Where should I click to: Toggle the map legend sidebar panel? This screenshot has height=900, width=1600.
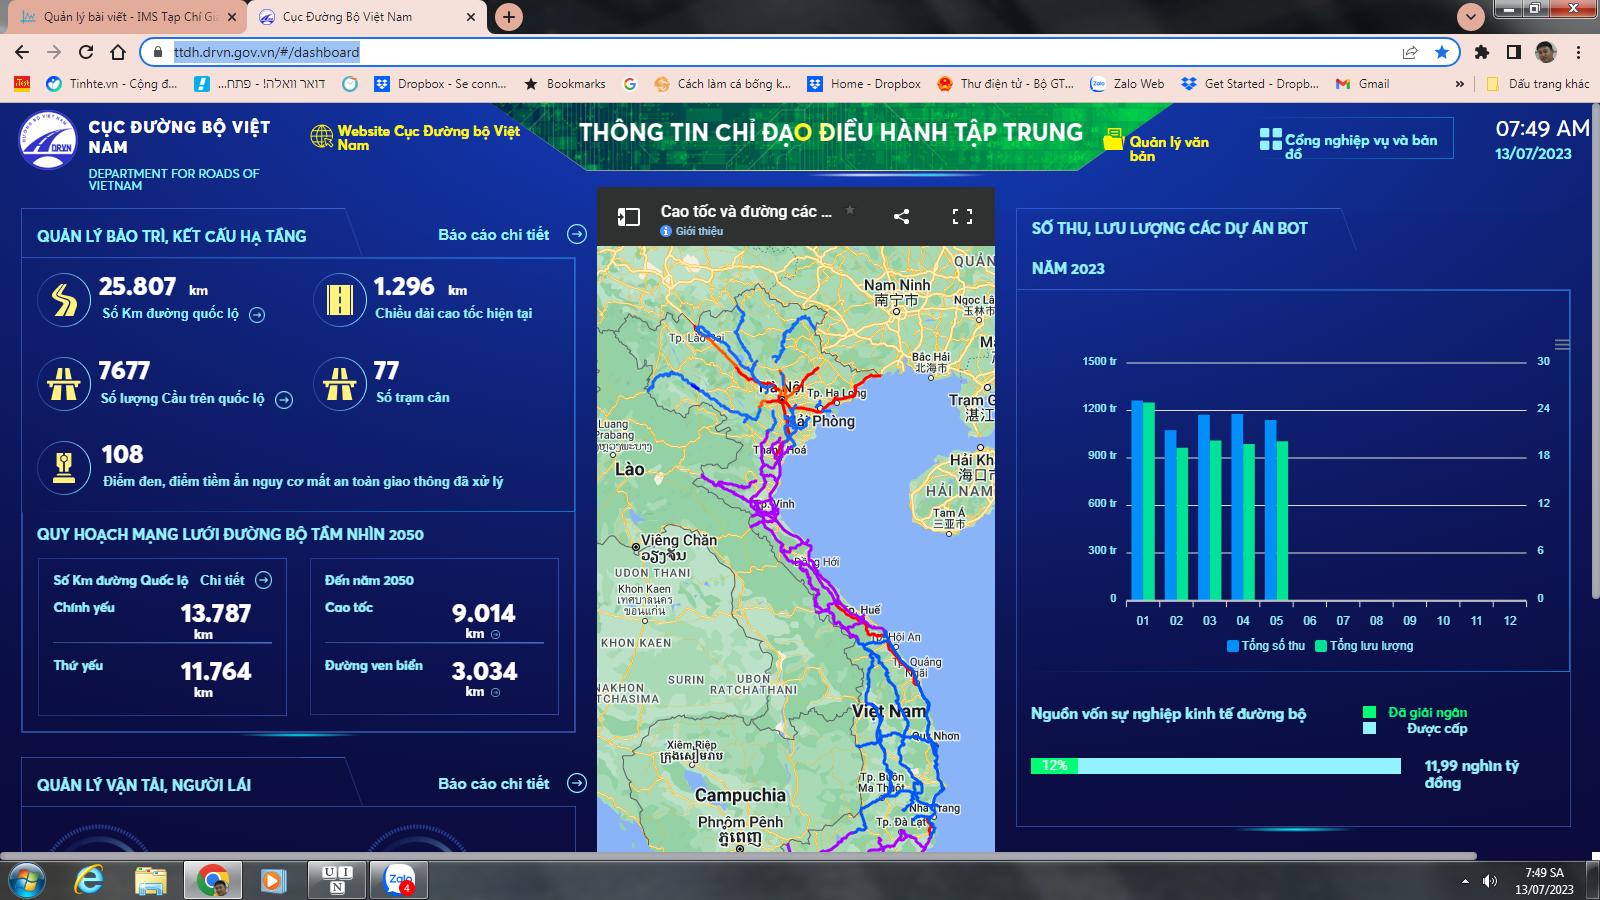[628, 217]
